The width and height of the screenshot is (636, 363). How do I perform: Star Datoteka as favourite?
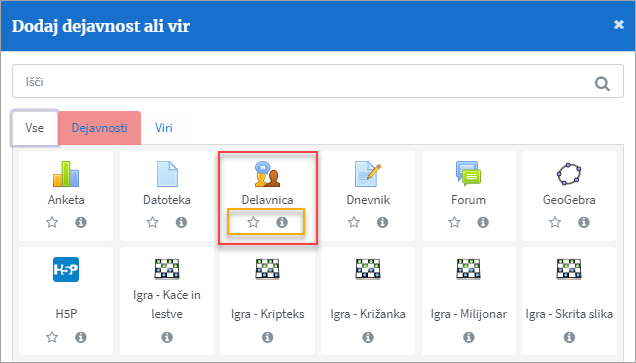pos(153,222)
